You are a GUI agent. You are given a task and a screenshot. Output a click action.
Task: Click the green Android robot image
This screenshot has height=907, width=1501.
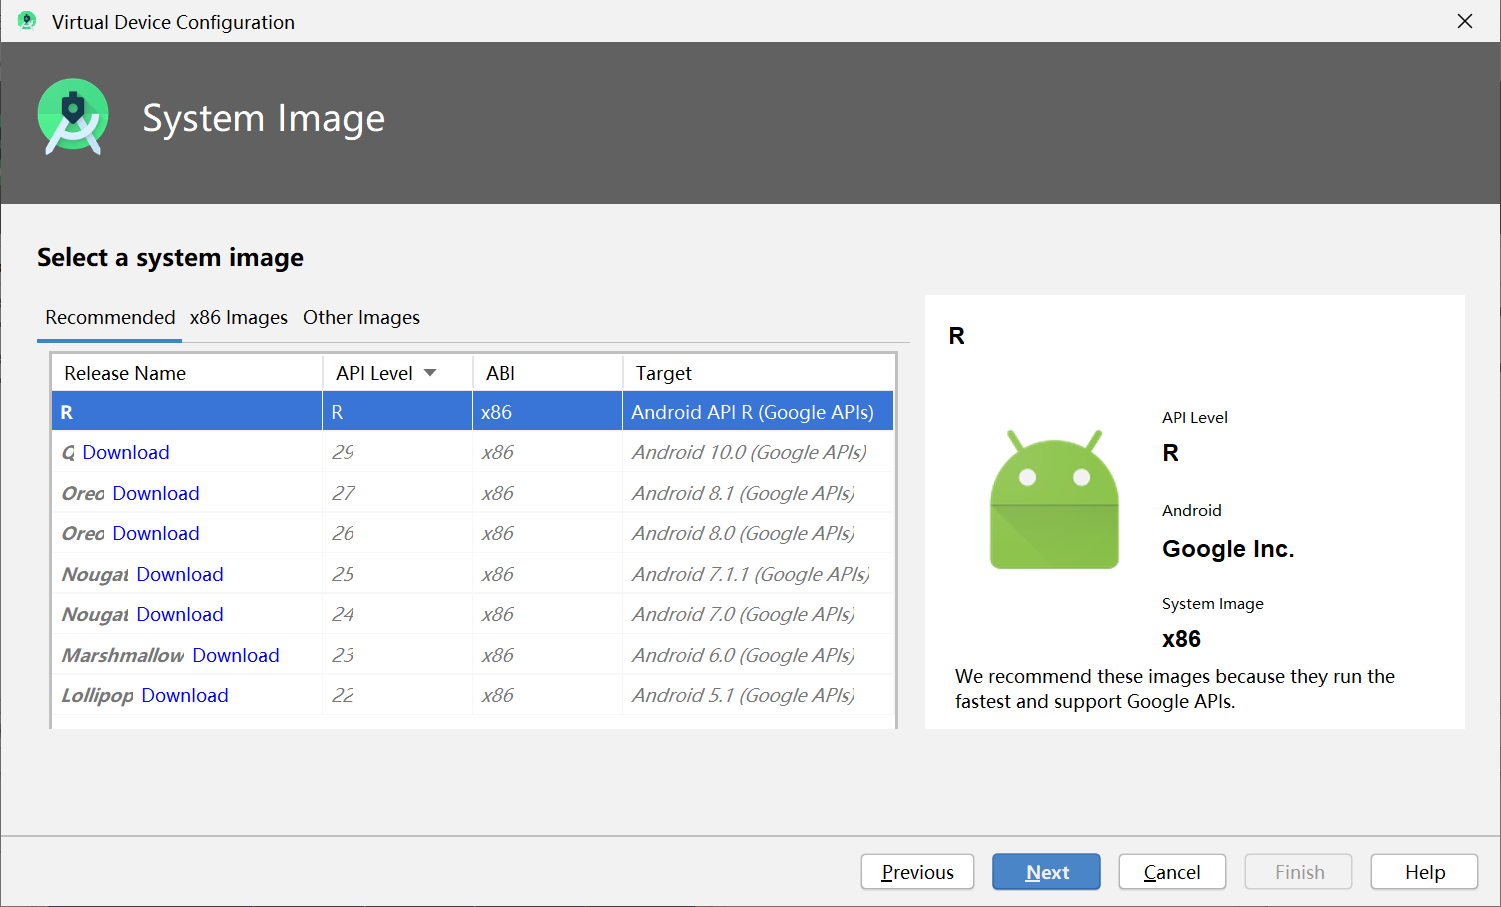1054,501
